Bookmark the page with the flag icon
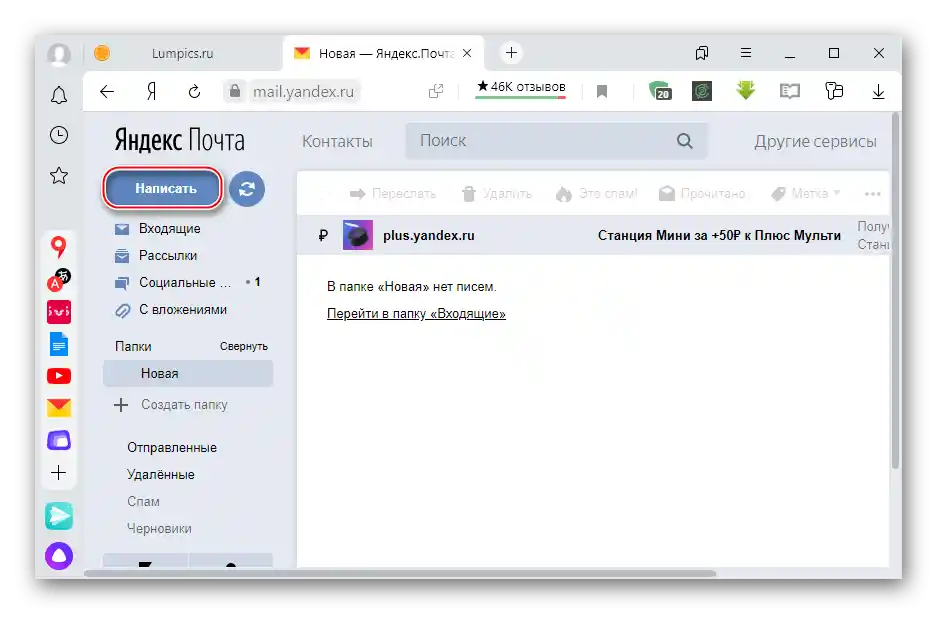 (602, 91)
